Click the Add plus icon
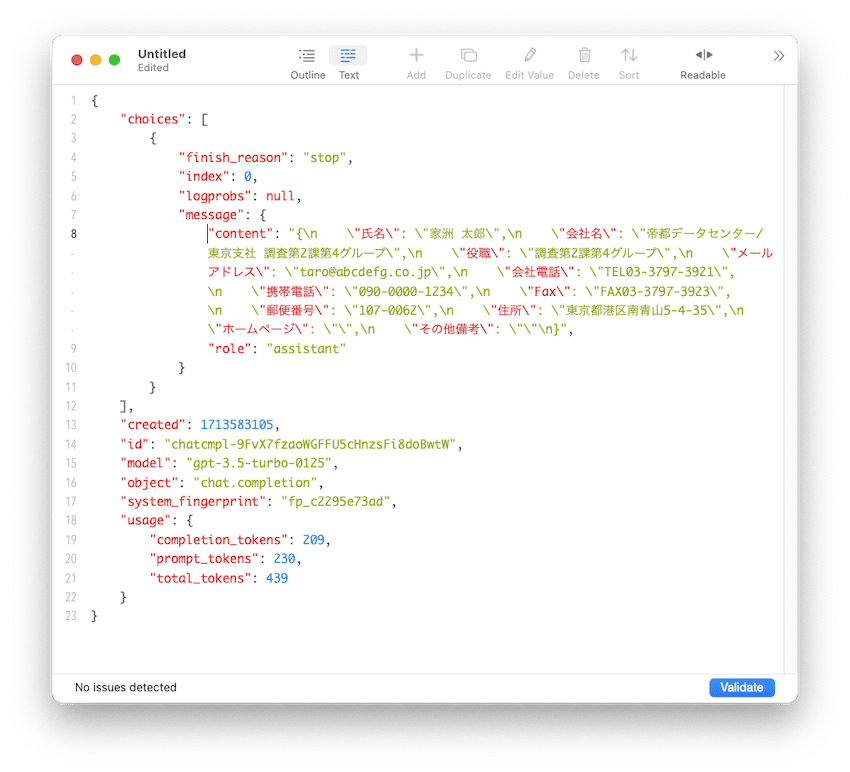Screen dimensions: 850x772 coord(416,55)
